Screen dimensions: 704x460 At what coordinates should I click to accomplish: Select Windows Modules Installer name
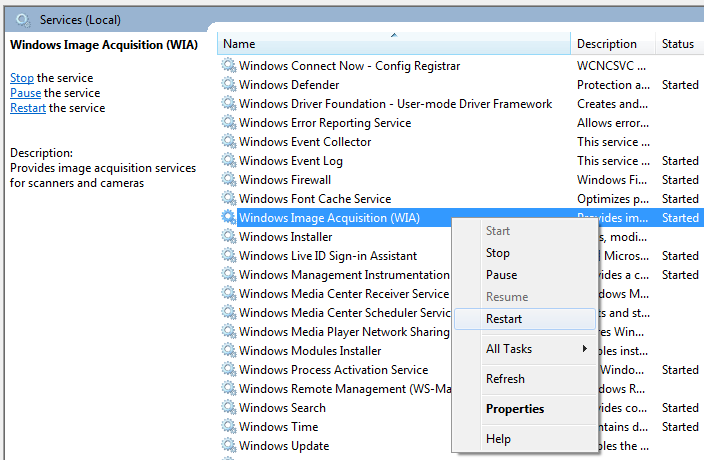coord(310,350)
